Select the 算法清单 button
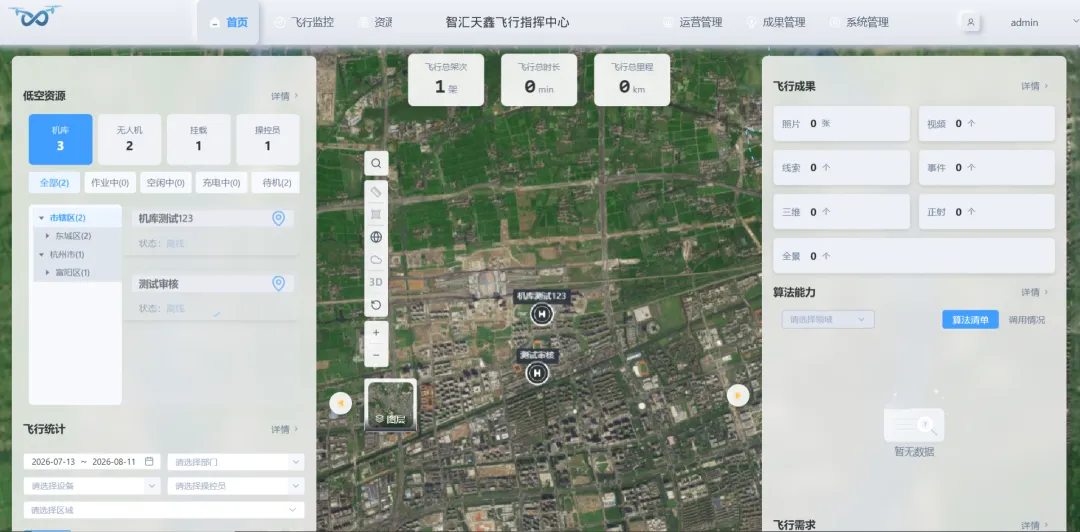Viewport: 1080px width, 532px height. click(970, 320)
